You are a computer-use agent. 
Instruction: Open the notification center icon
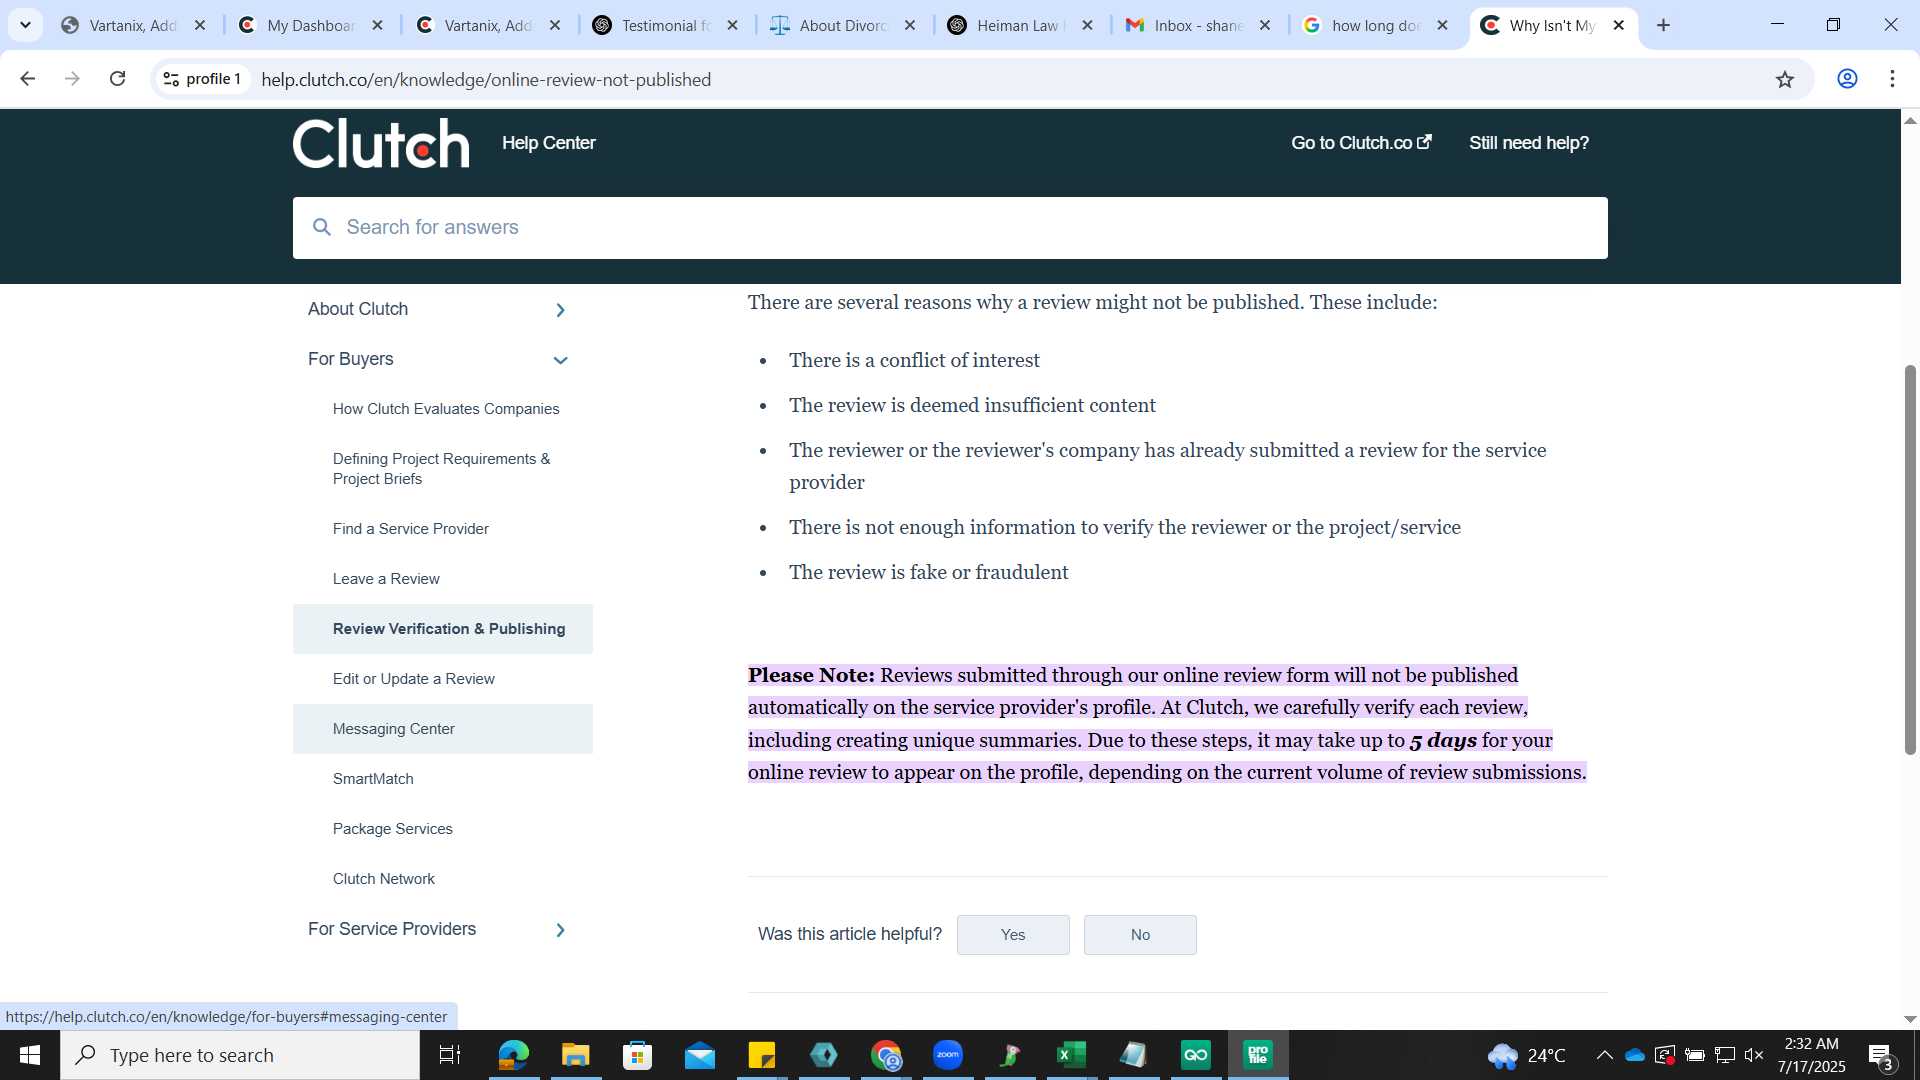pos(1880,1055)
